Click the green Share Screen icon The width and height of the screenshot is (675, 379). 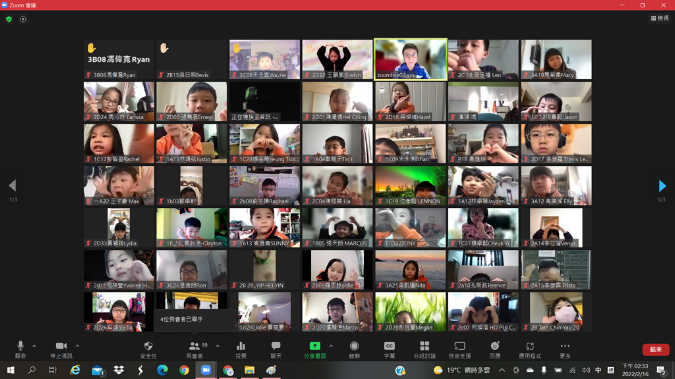pos(315,346)
